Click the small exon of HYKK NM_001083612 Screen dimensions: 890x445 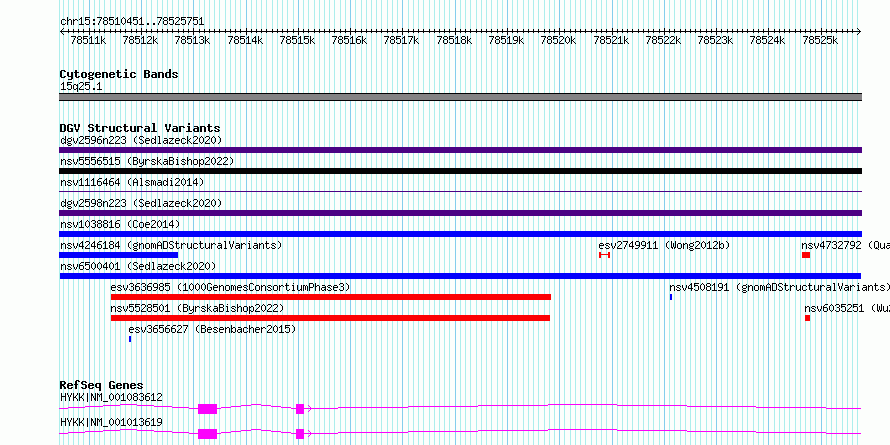point(300,408)
